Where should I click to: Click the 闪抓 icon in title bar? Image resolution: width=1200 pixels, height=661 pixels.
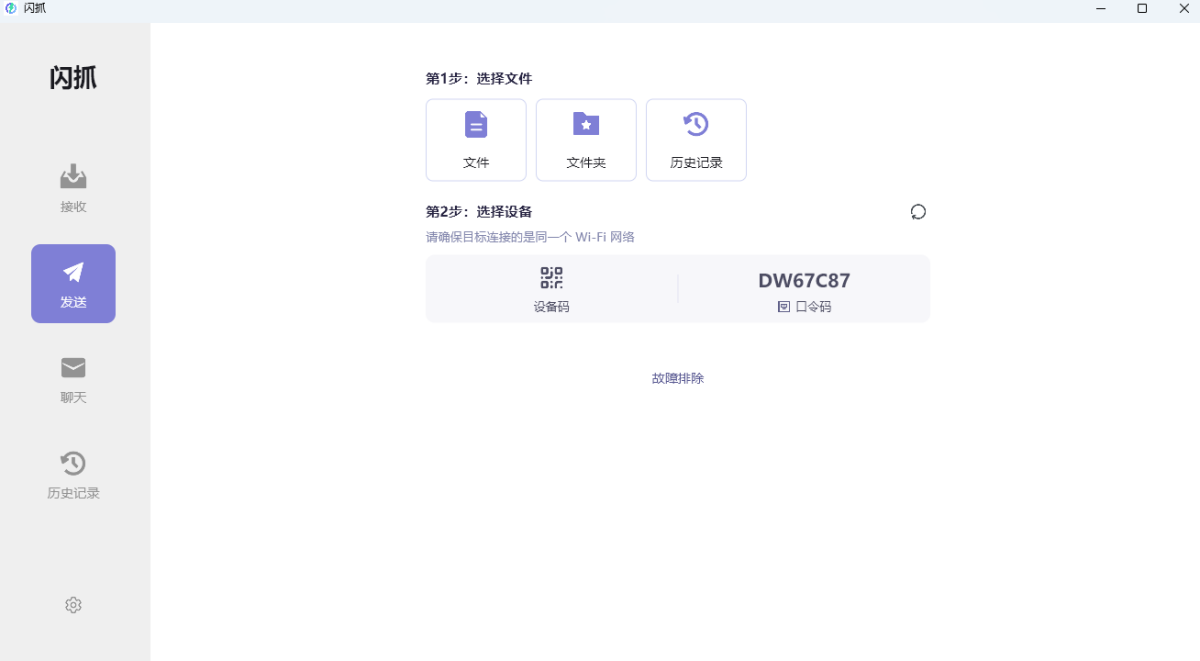point(11,8)
